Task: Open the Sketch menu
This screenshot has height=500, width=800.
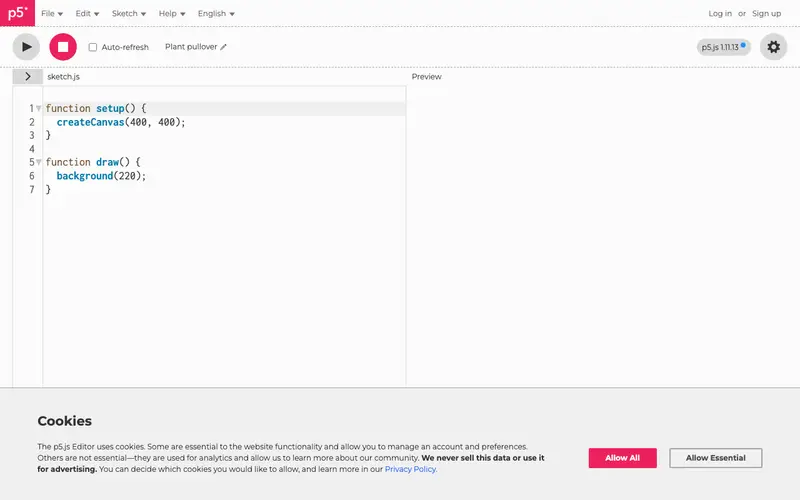Action: 129,14
